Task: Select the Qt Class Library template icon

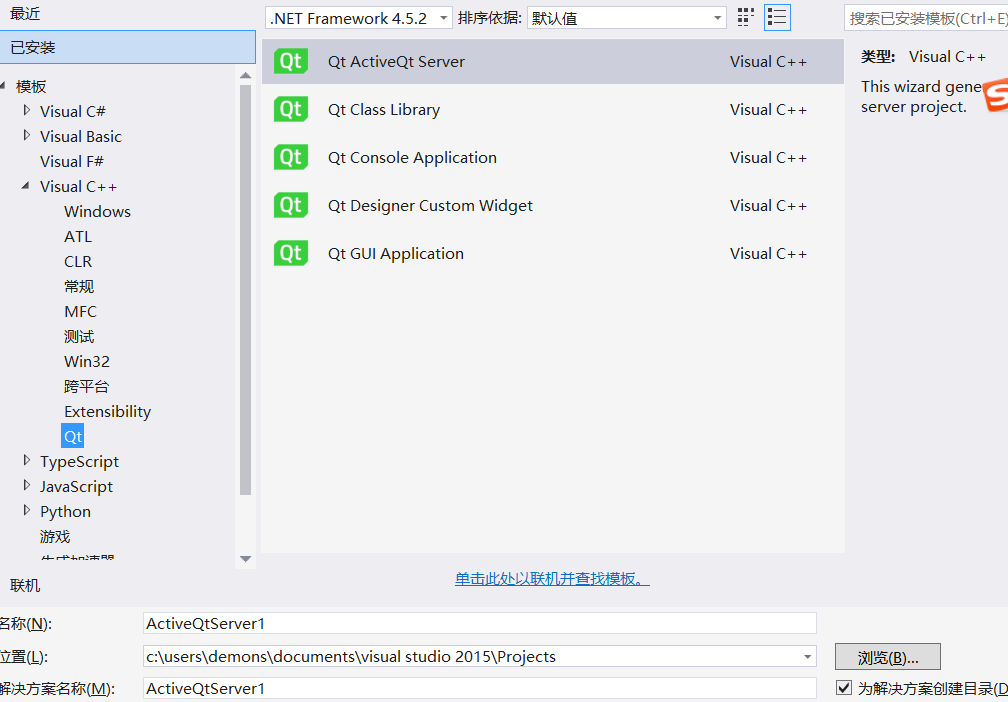Action: tap(290, 109)
